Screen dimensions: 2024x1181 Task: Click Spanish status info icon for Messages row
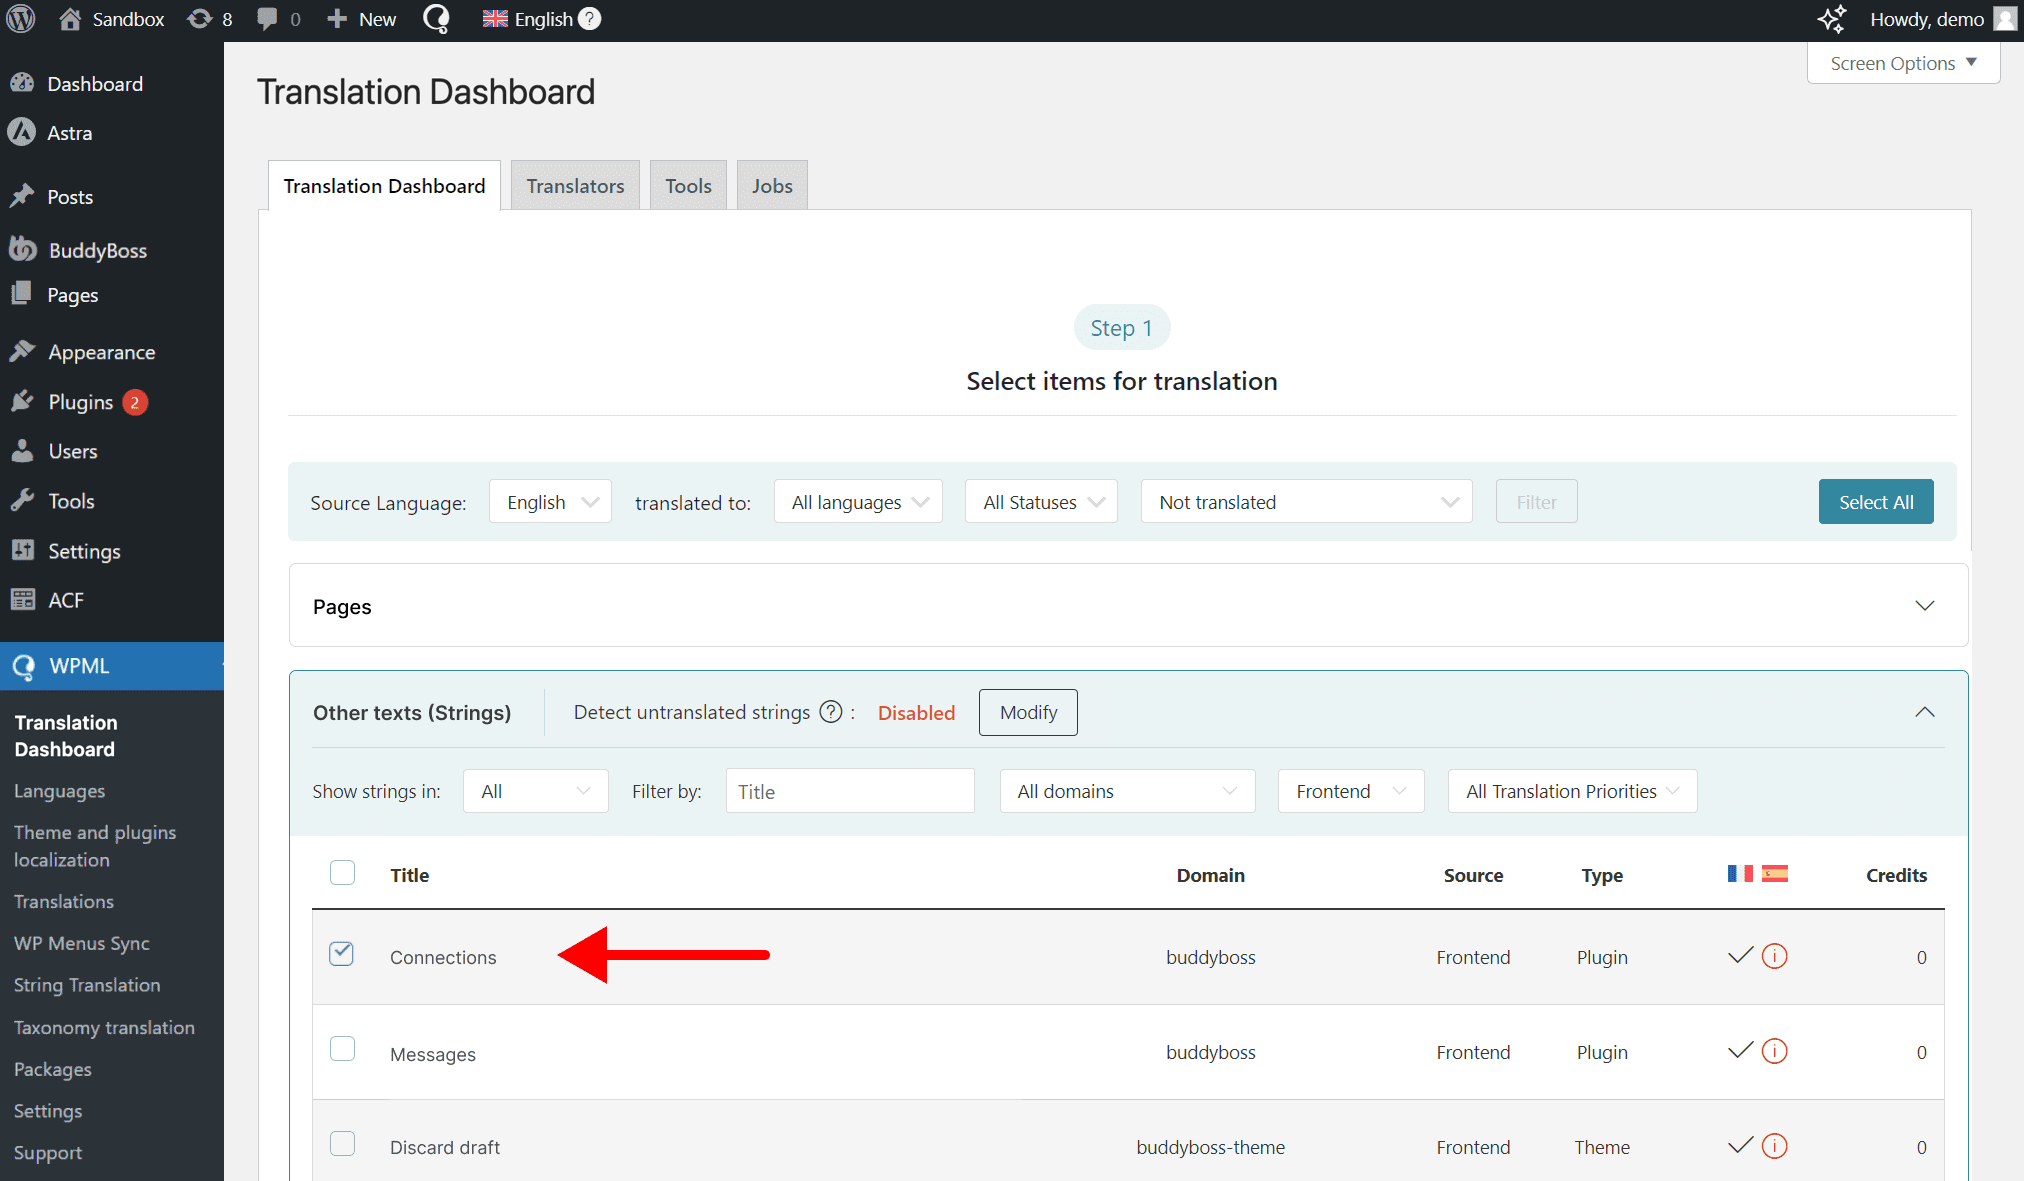pyautogui.click(x=1775, y=1051)
